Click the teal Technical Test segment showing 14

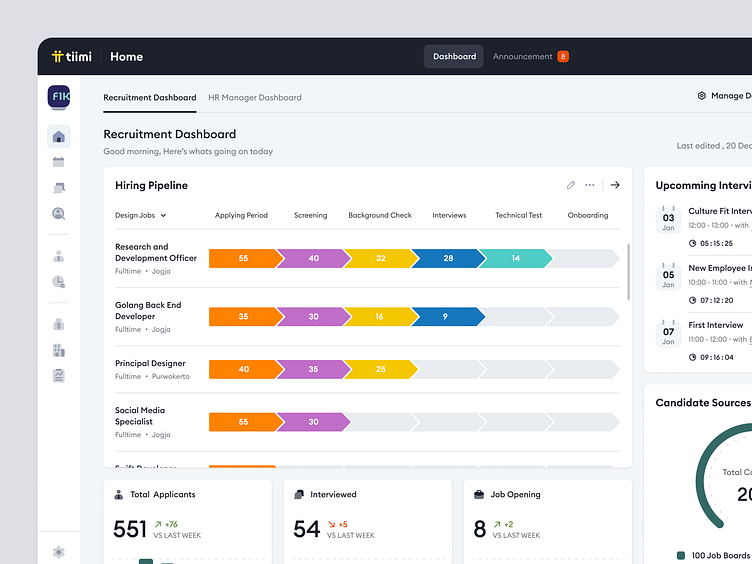pos(514,258)
